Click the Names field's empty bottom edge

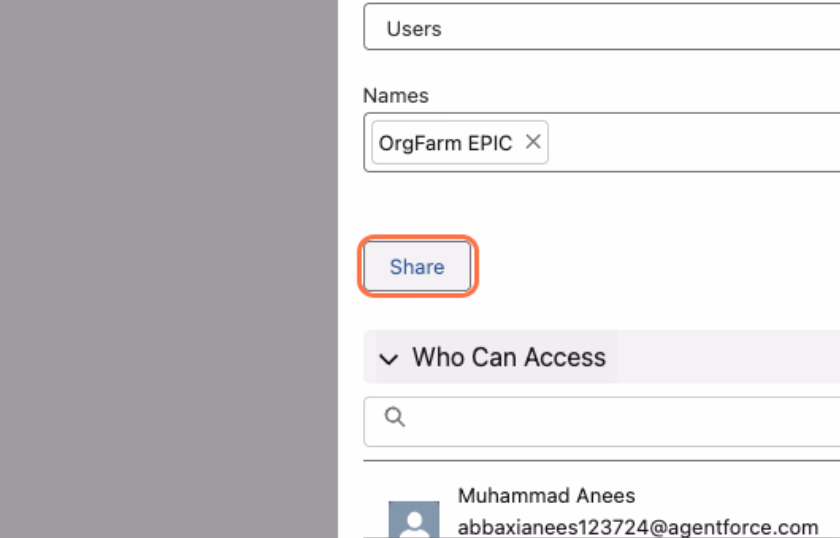pos(602,168)
